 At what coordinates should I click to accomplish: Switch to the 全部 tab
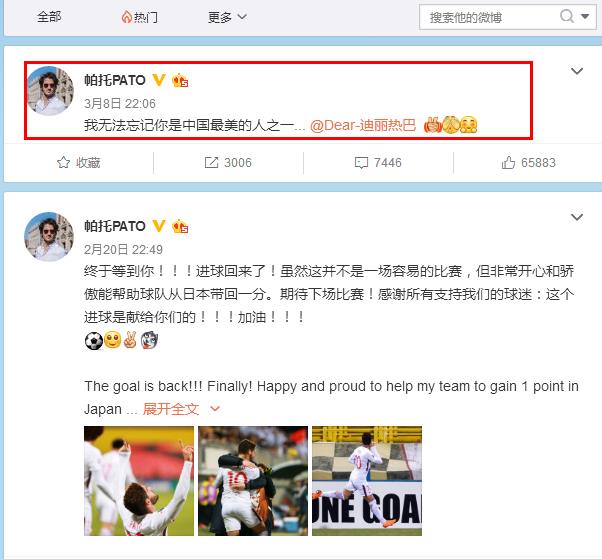point(49,17)
